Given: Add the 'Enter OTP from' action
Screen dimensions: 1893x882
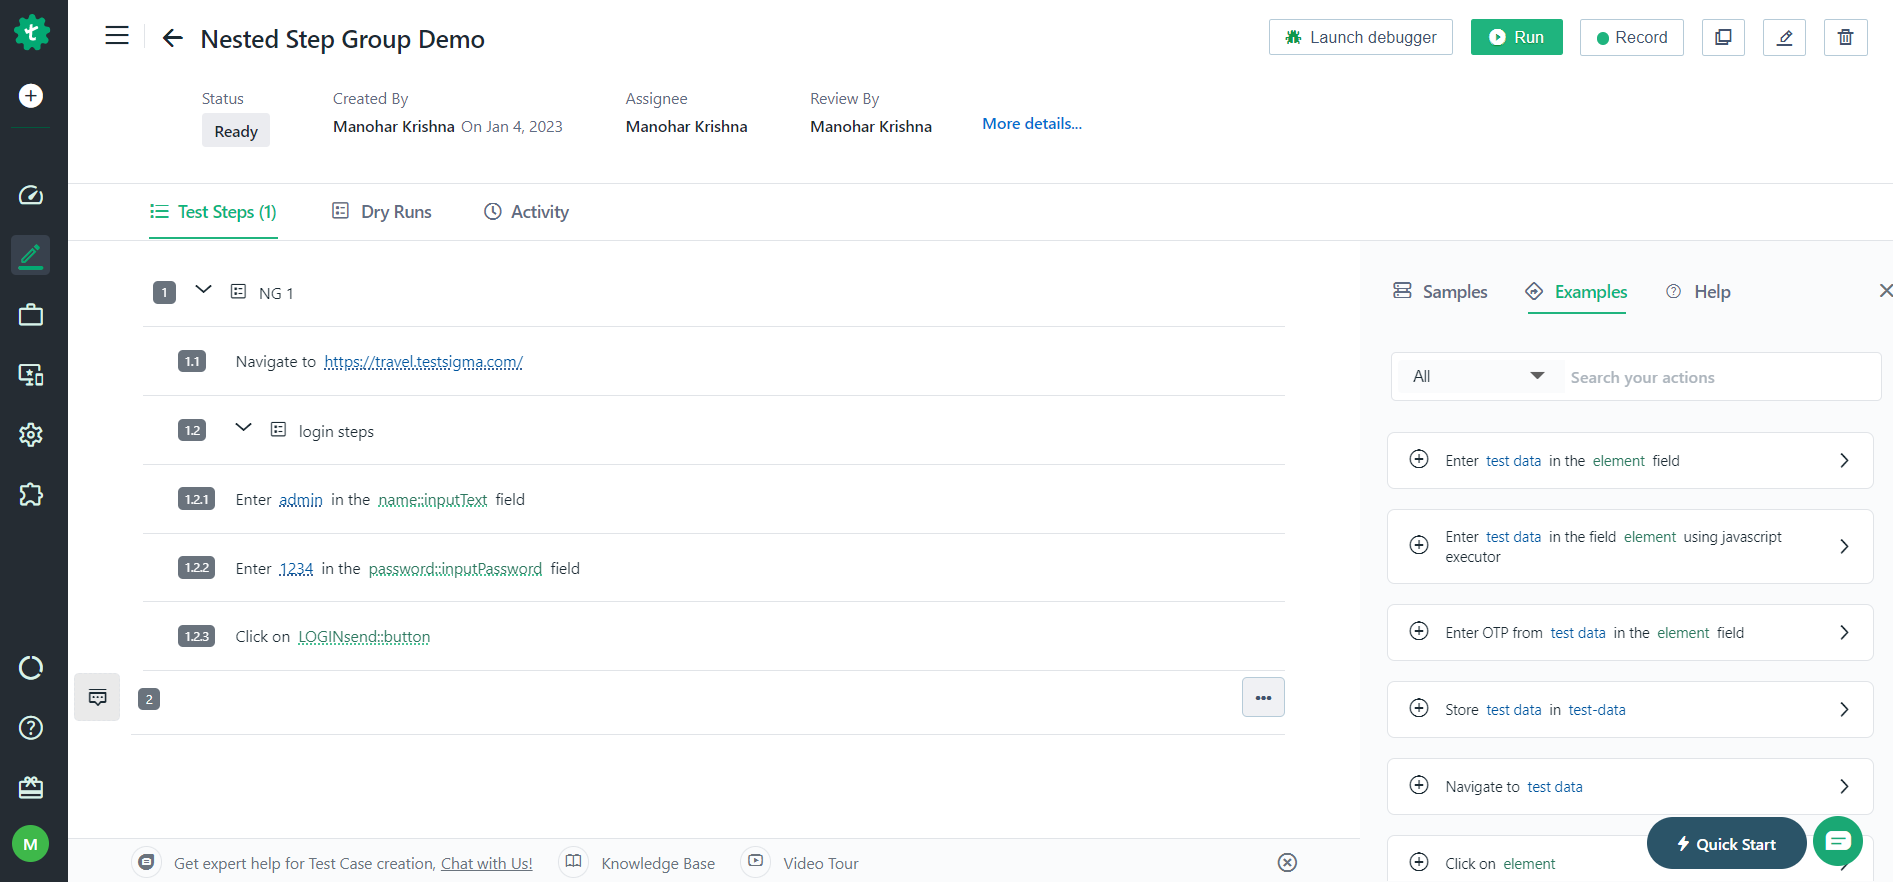Looking at the screenshot, I should click(x=1419, y=631).
